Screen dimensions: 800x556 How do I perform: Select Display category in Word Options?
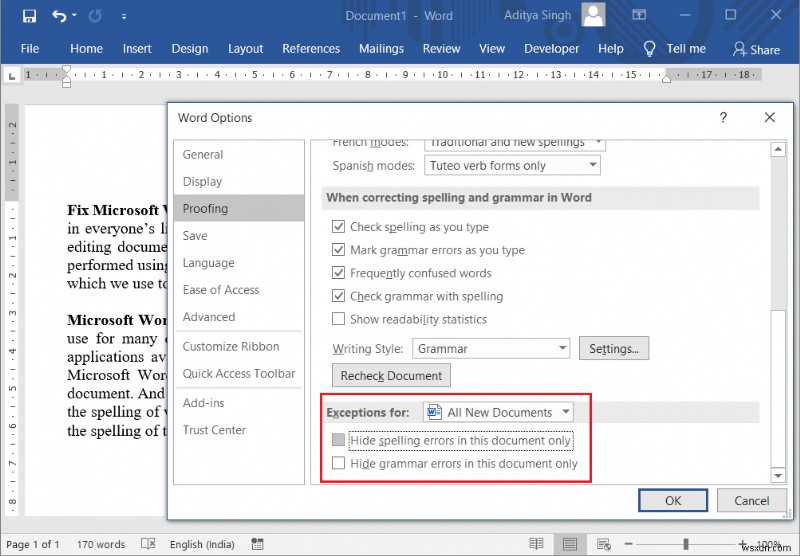(x=239, y=182)
